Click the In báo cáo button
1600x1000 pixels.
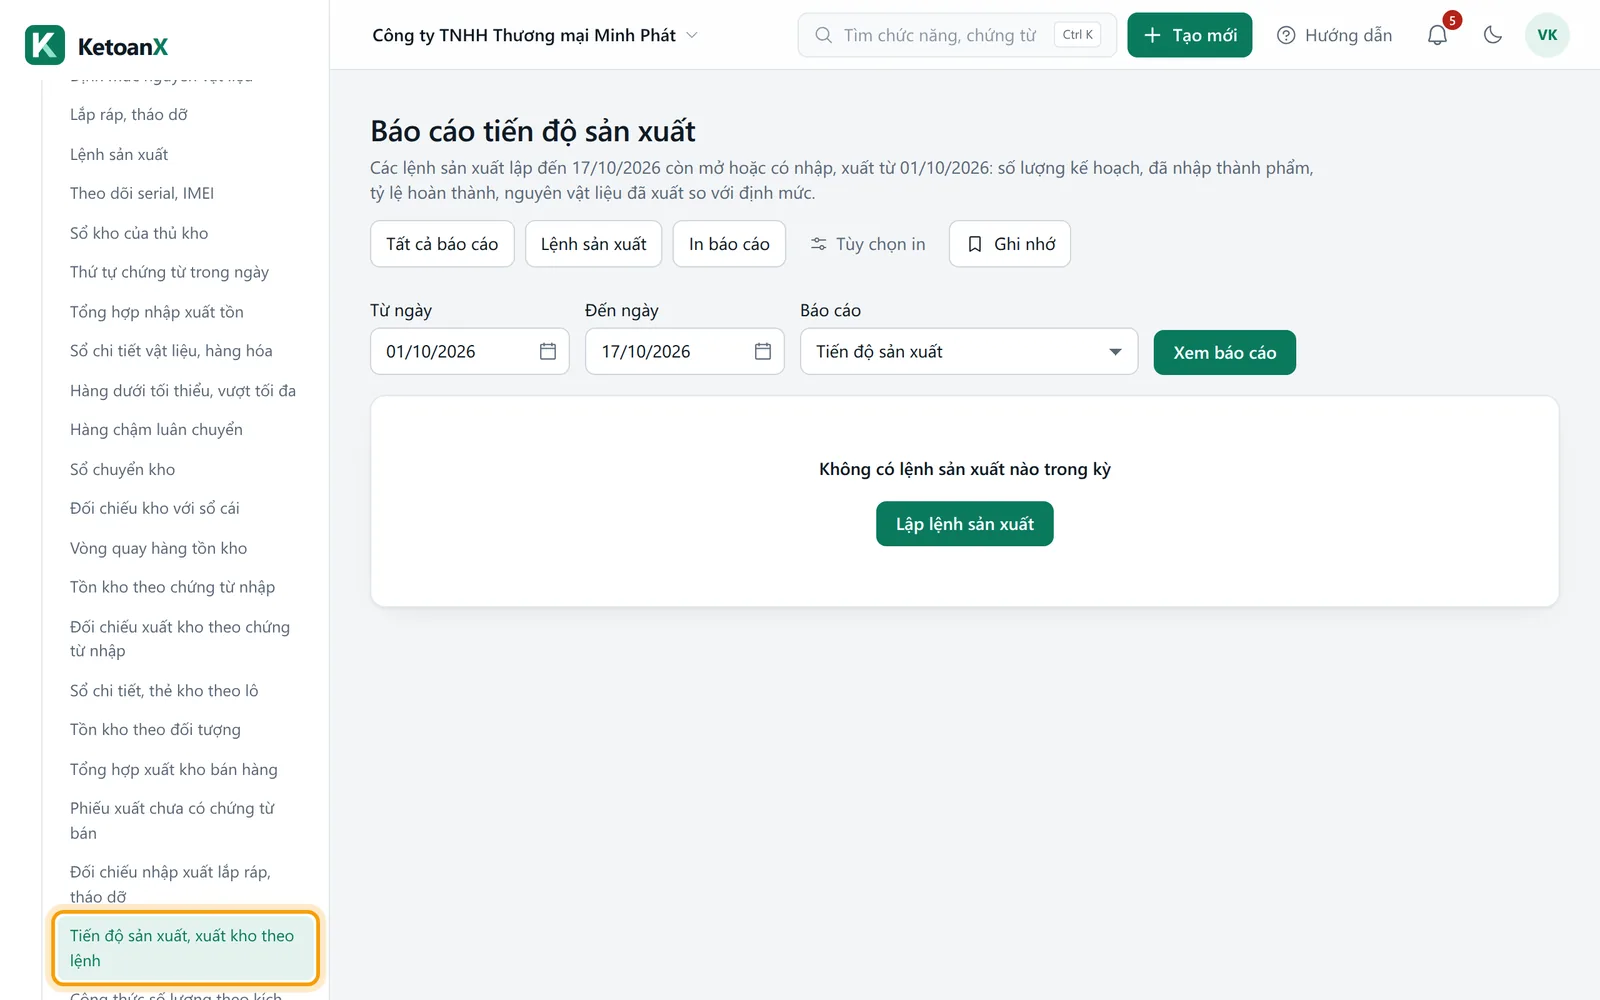coord(729,244)
